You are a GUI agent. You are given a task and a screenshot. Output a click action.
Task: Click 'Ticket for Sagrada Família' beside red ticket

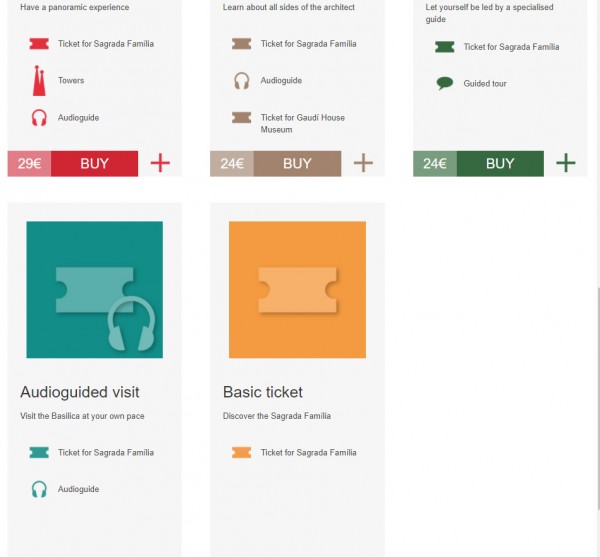(x=106, y=44)
